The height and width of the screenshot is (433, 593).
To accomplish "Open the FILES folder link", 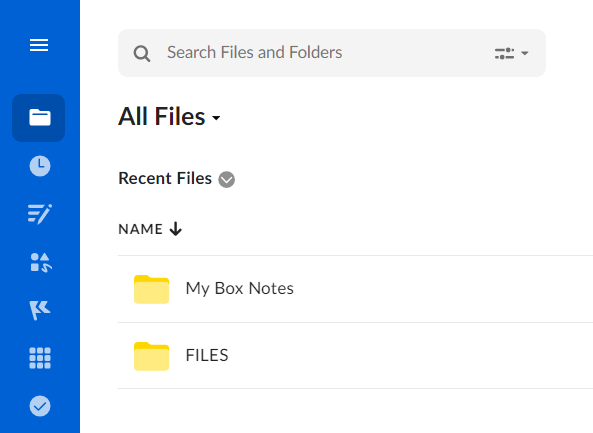I will (x=207, y=355).
